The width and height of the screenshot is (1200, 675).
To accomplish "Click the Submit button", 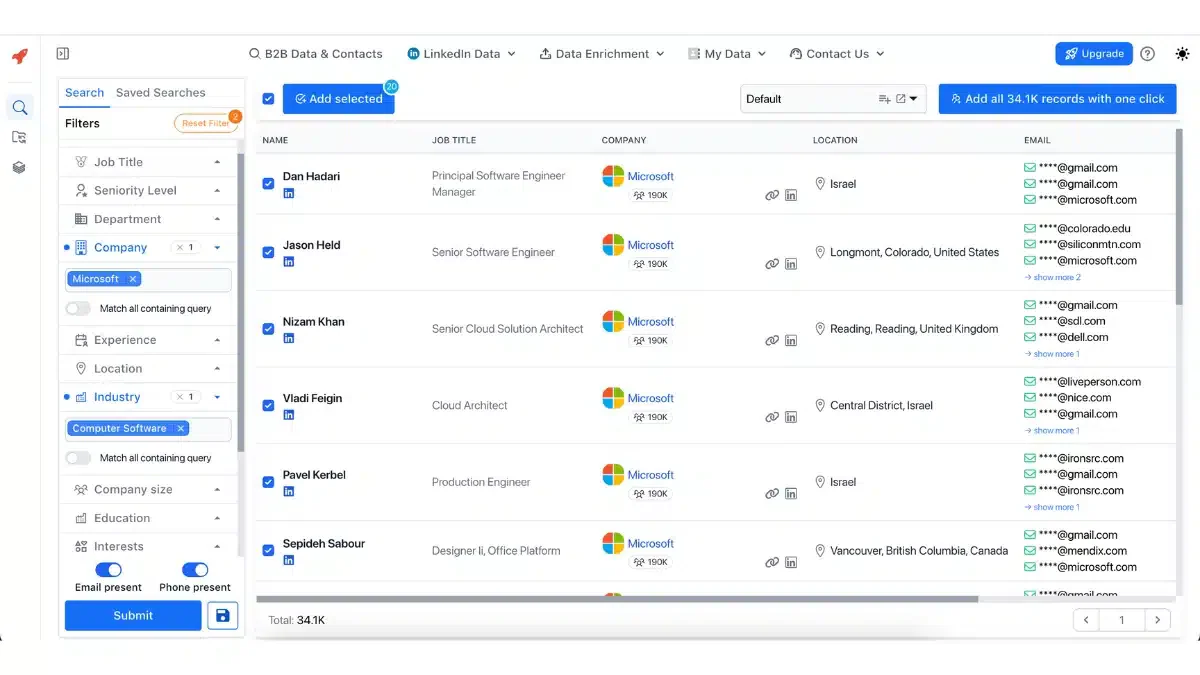I will click(x=133, y=615).
